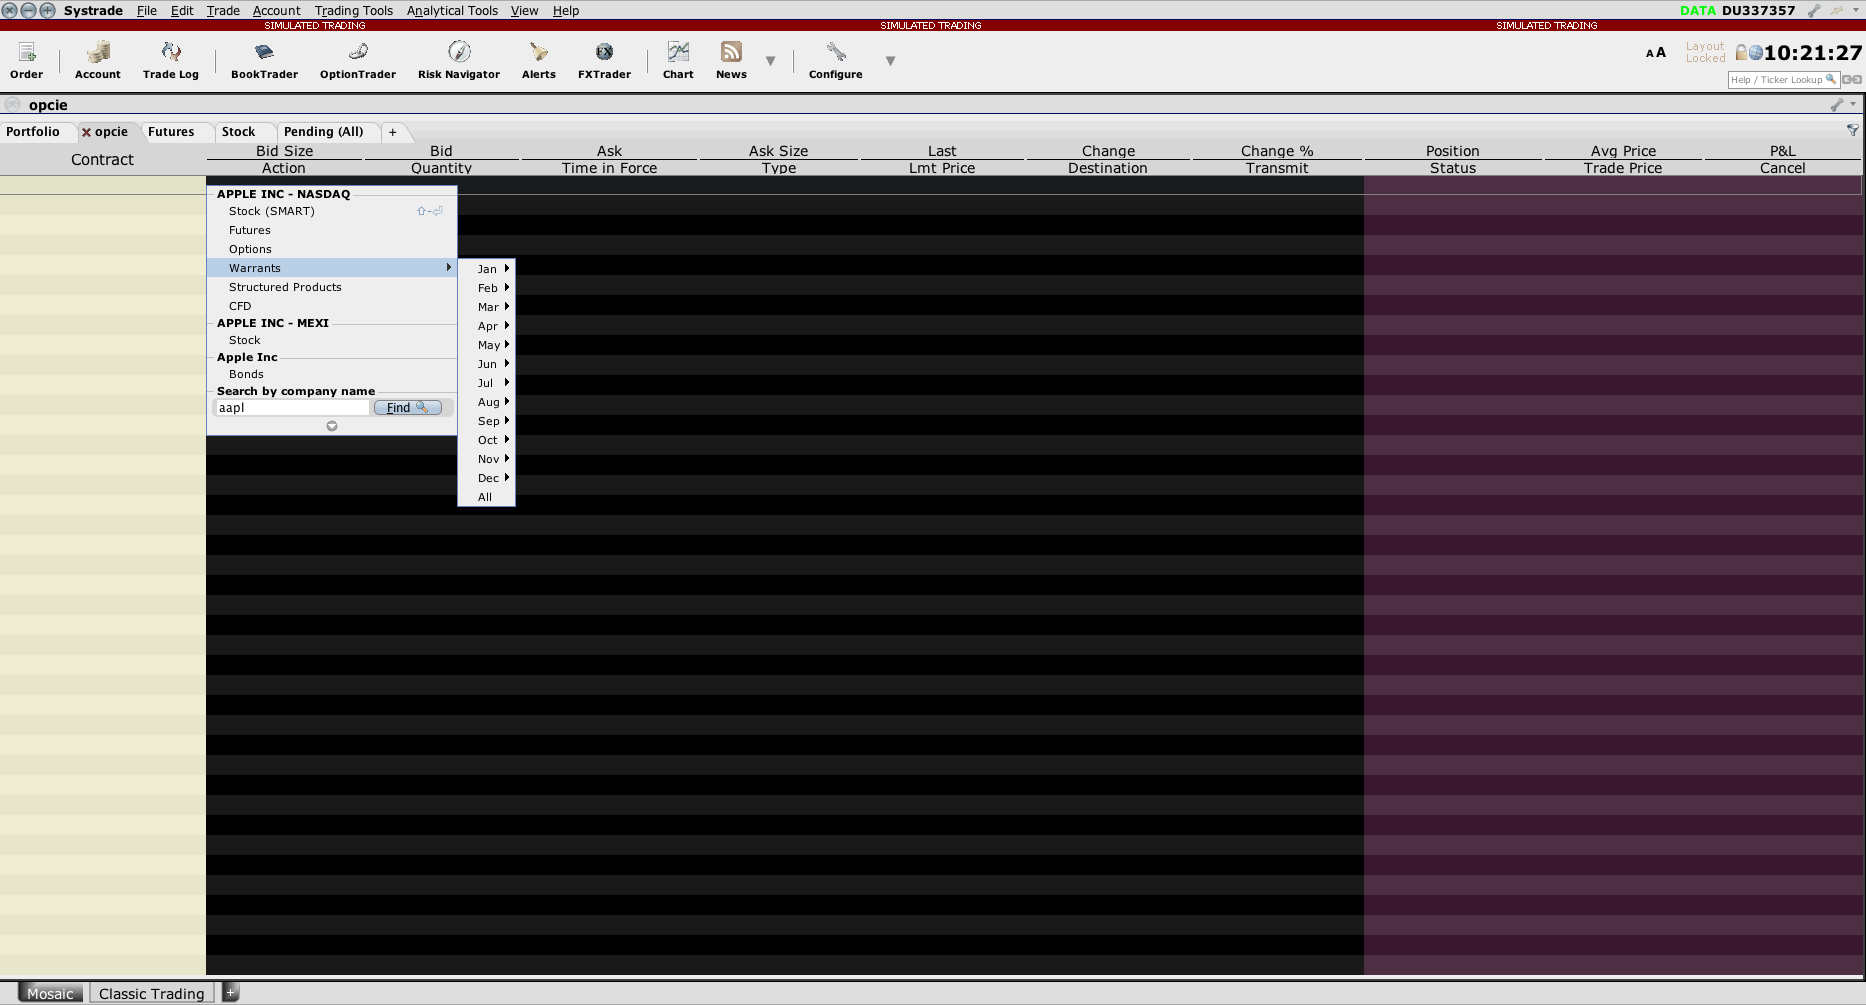Select All months in the warrants submenu
The height and width of the screenshot is (1005, 1866).
[486, 497]
